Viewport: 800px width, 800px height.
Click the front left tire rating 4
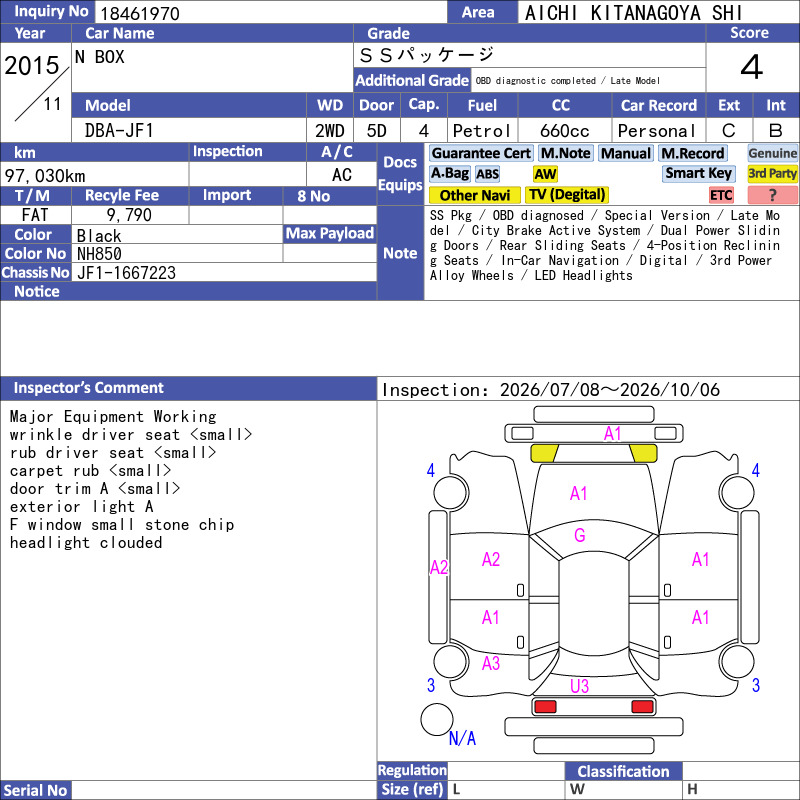pyautogui.click(x=431, y=470)
